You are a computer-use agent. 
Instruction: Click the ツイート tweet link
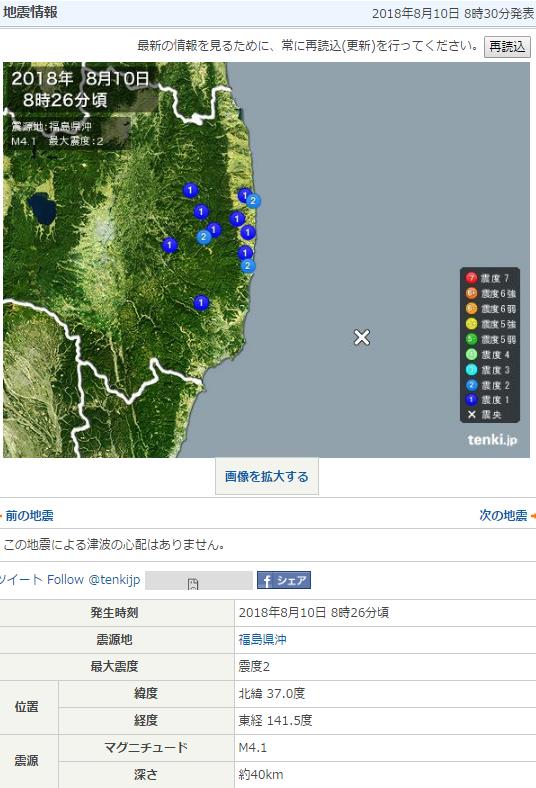point(21,579)
